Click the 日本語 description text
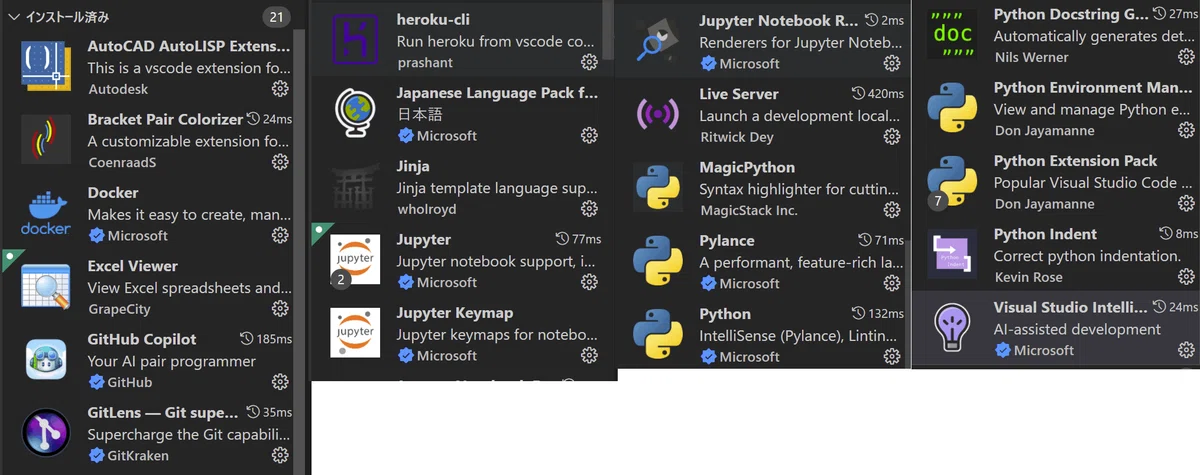This screenshot has width=1200, height=475. click(x=420, y=113)
